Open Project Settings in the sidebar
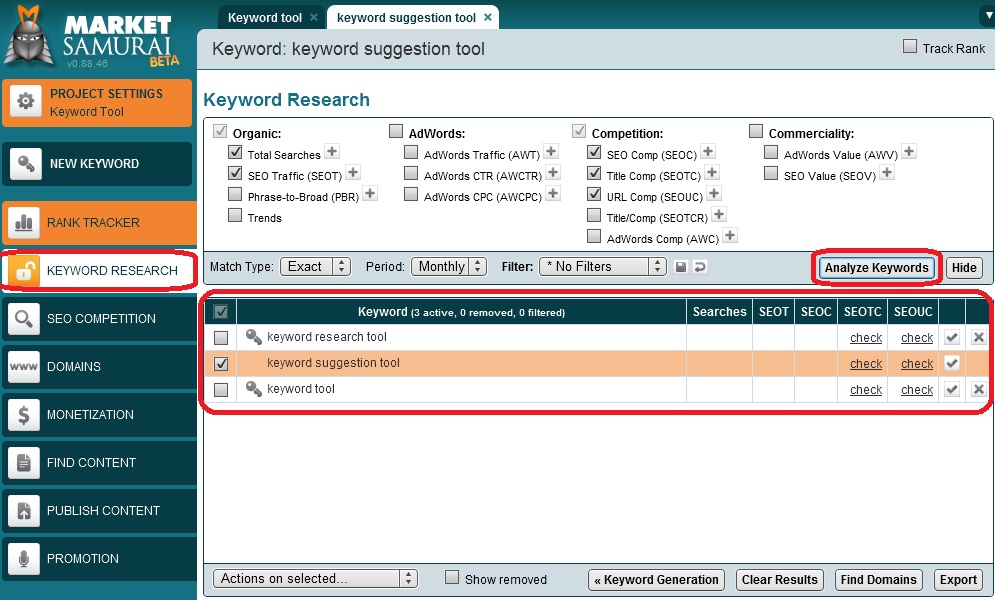This screenshot has width=995, height=600. tap(97, 103)
